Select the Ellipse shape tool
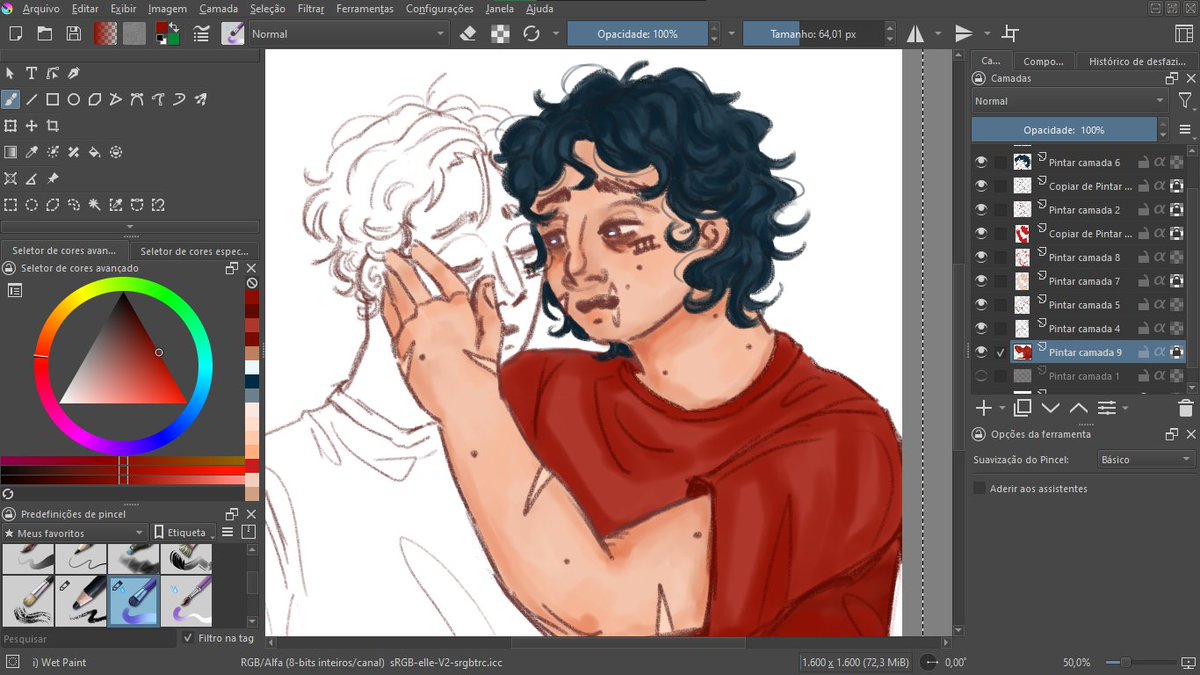This screenshot has height=675, width=1200. 73,99
